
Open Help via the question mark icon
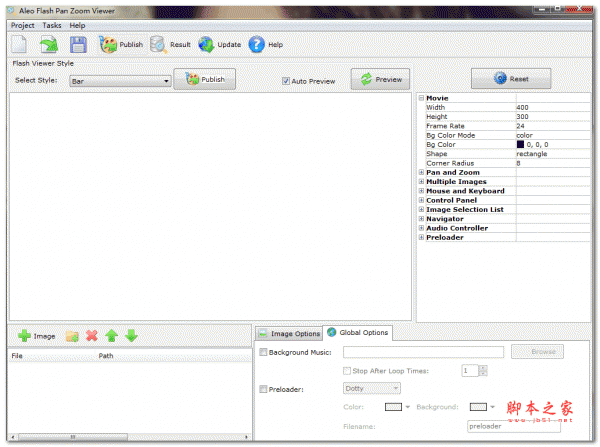(x=256, y=44)
